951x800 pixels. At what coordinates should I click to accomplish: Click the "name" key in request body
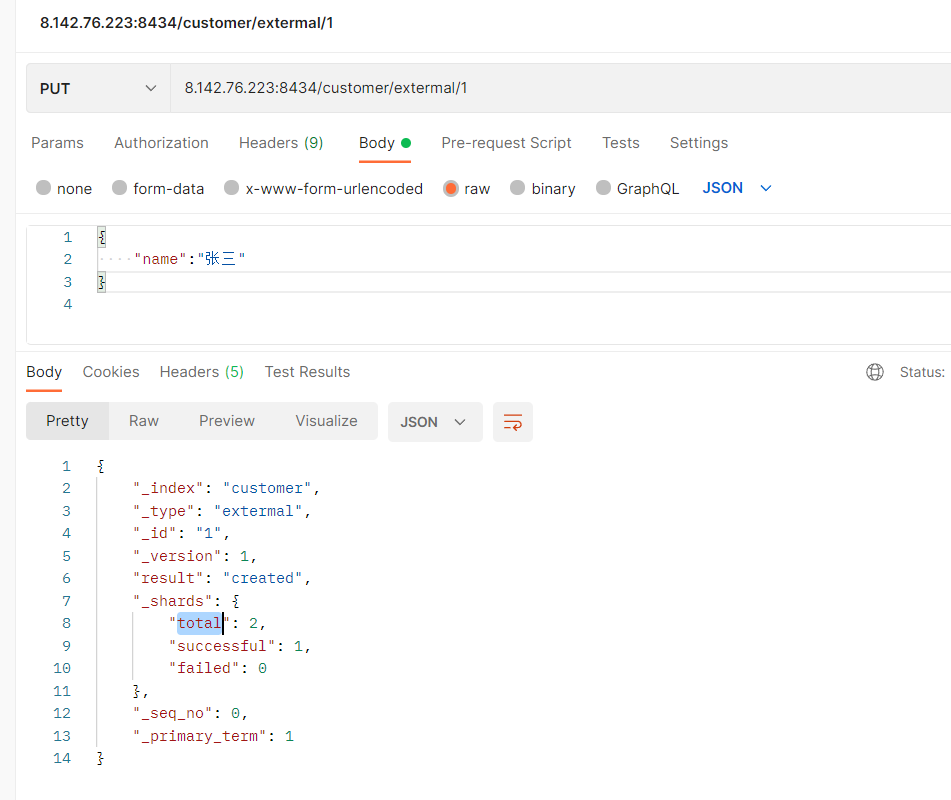coord(160,259)
